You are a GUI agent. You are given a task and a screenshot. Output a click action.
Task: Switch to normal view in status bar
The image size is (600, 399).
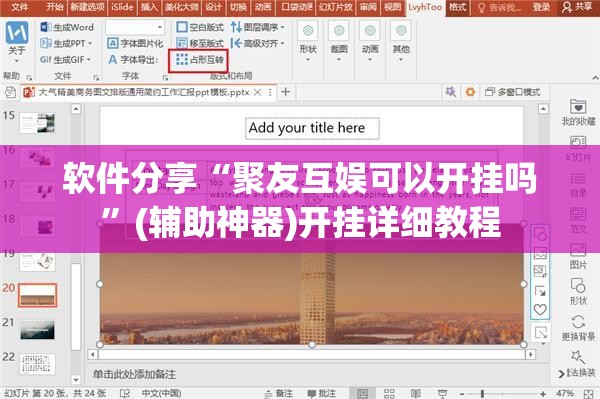click(362, 393)
